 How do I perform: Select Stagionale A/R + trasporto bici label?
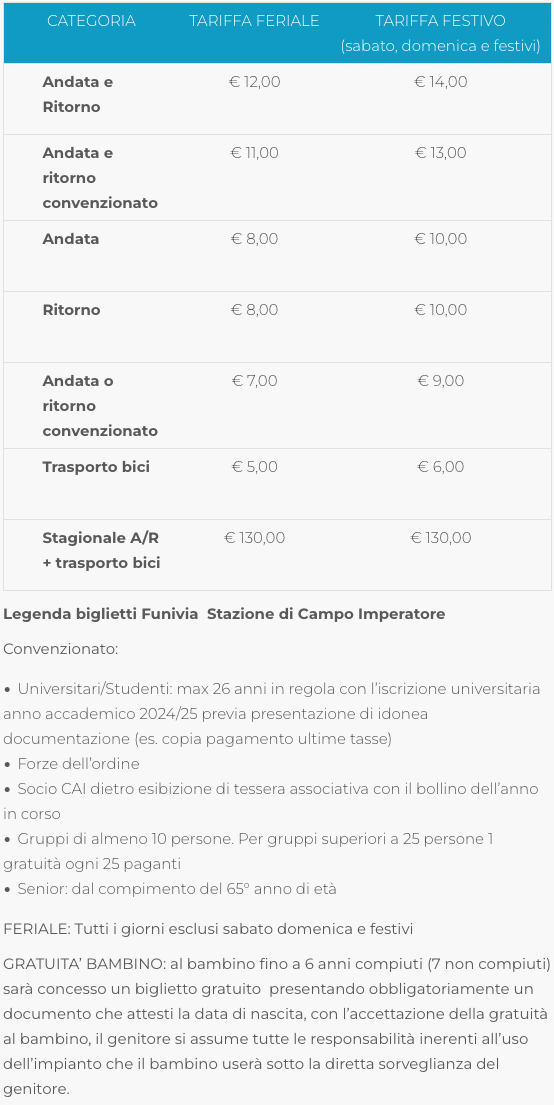coord(101,550)
